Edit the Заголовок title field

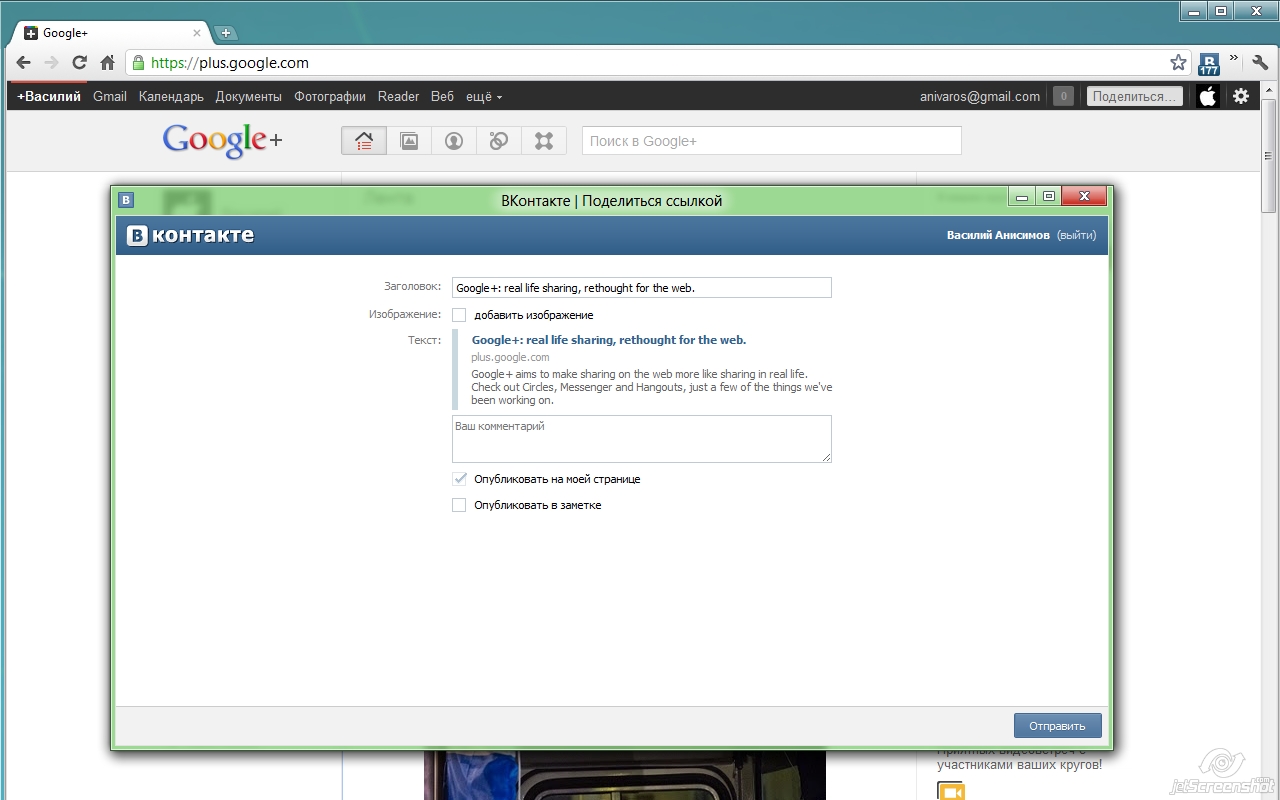[641, 288]
